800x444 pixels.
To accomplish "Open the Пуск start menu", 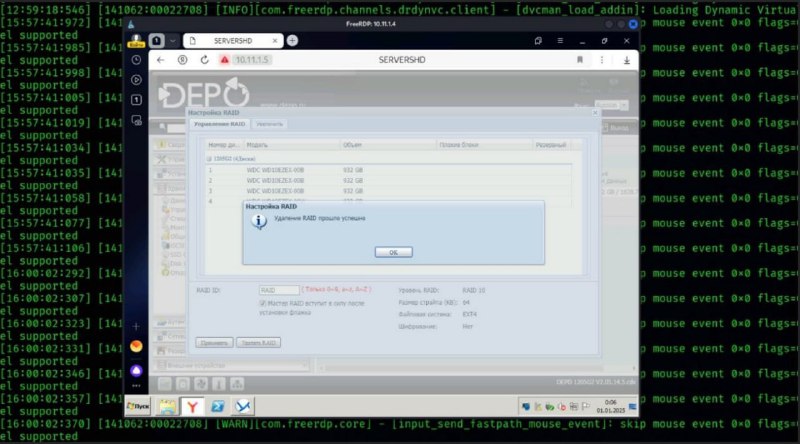I will pyautogui.click(x=138, y=406).
